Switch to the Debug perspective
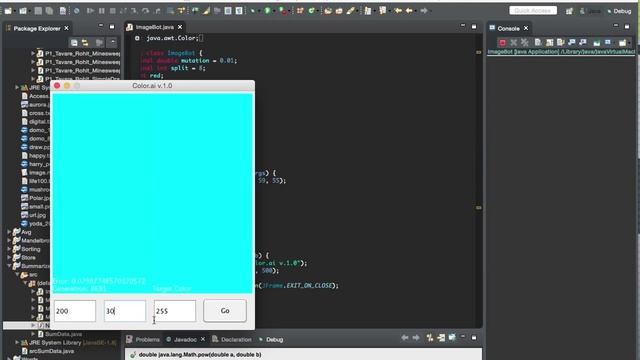This screenshot has height=360, width=640. (x=619, y=11)
